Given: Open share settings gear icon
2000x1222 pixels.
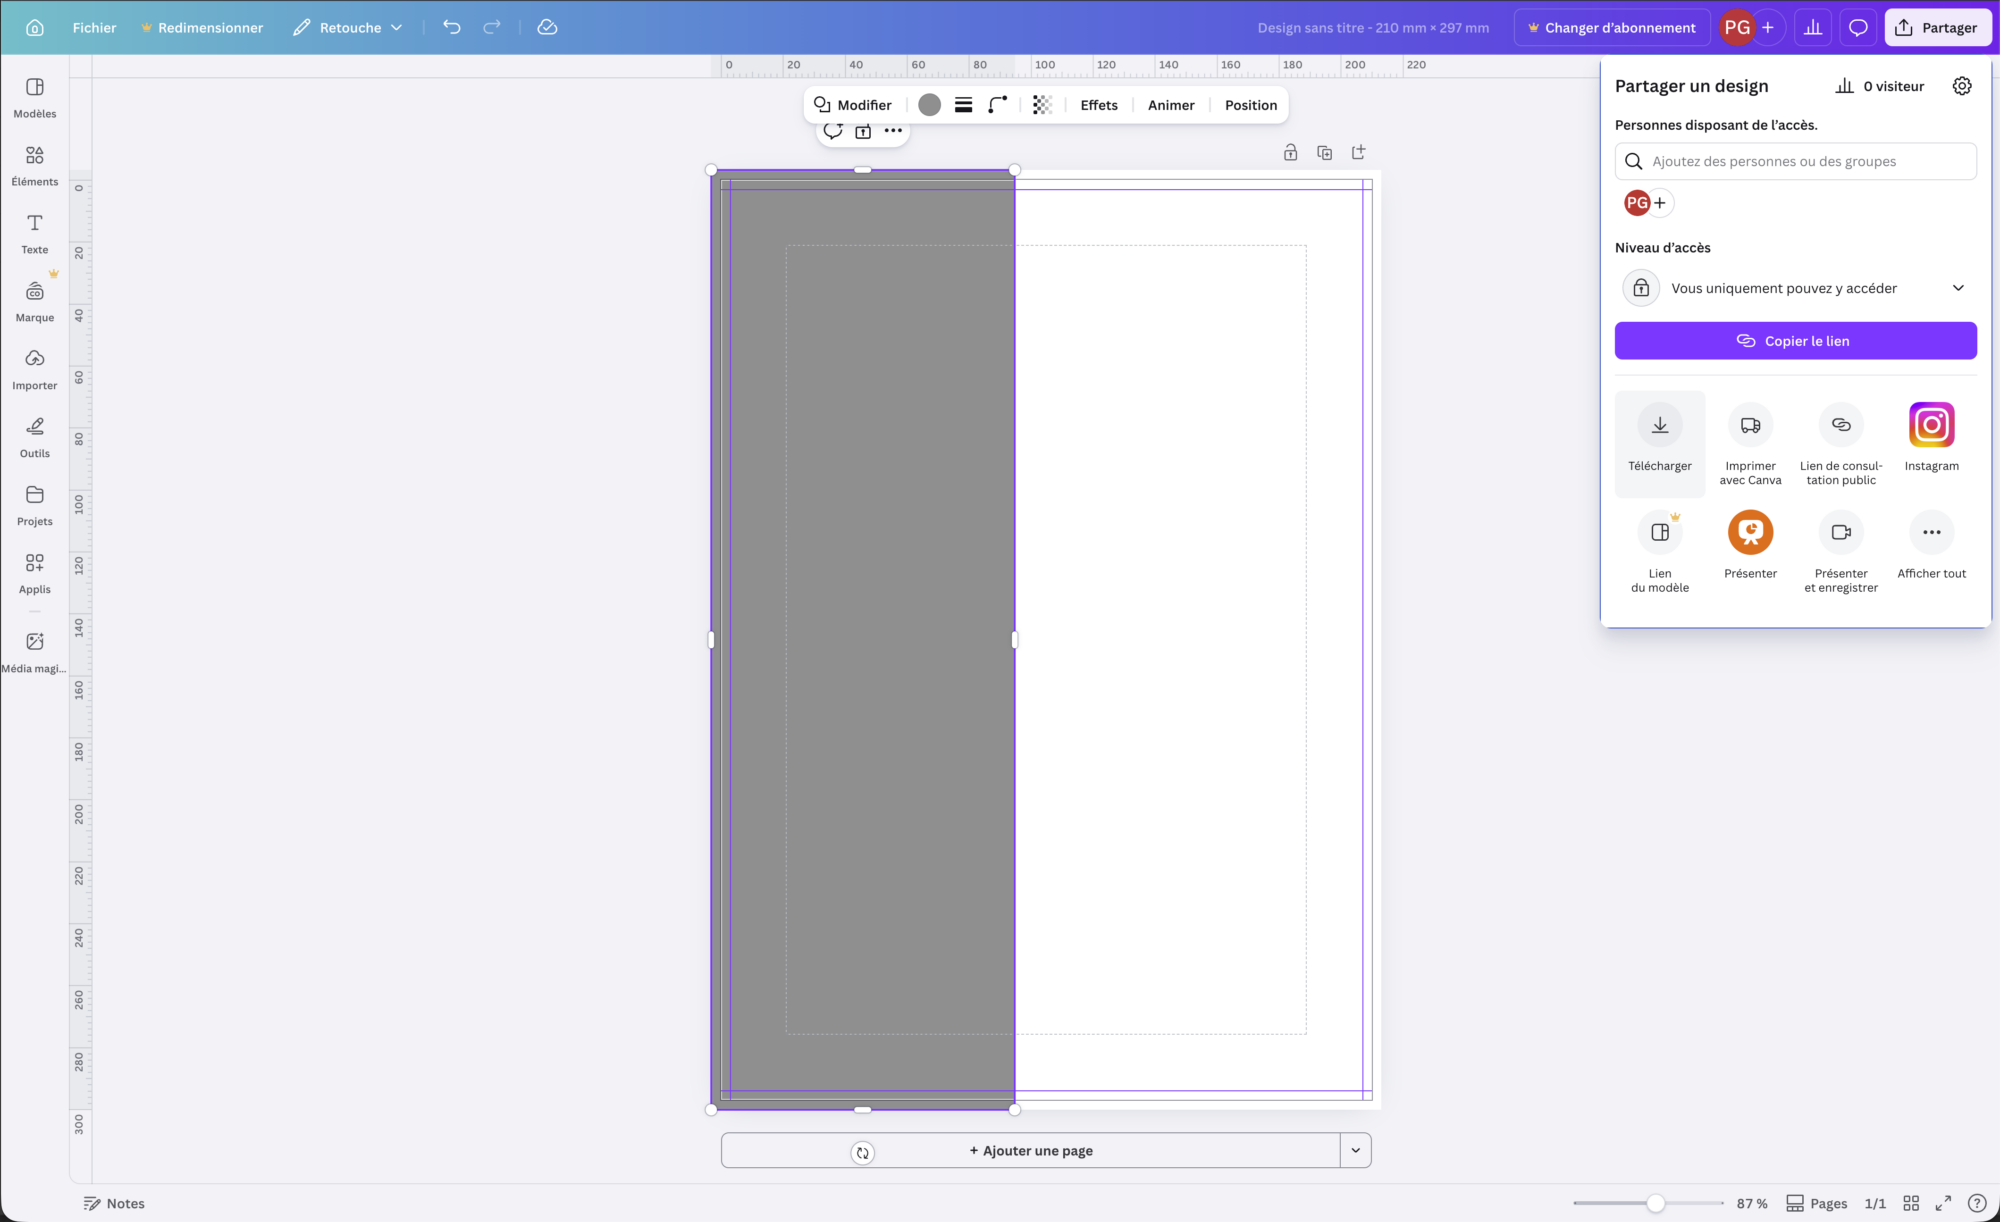Looking at the screenshot, I should 1962,86.
